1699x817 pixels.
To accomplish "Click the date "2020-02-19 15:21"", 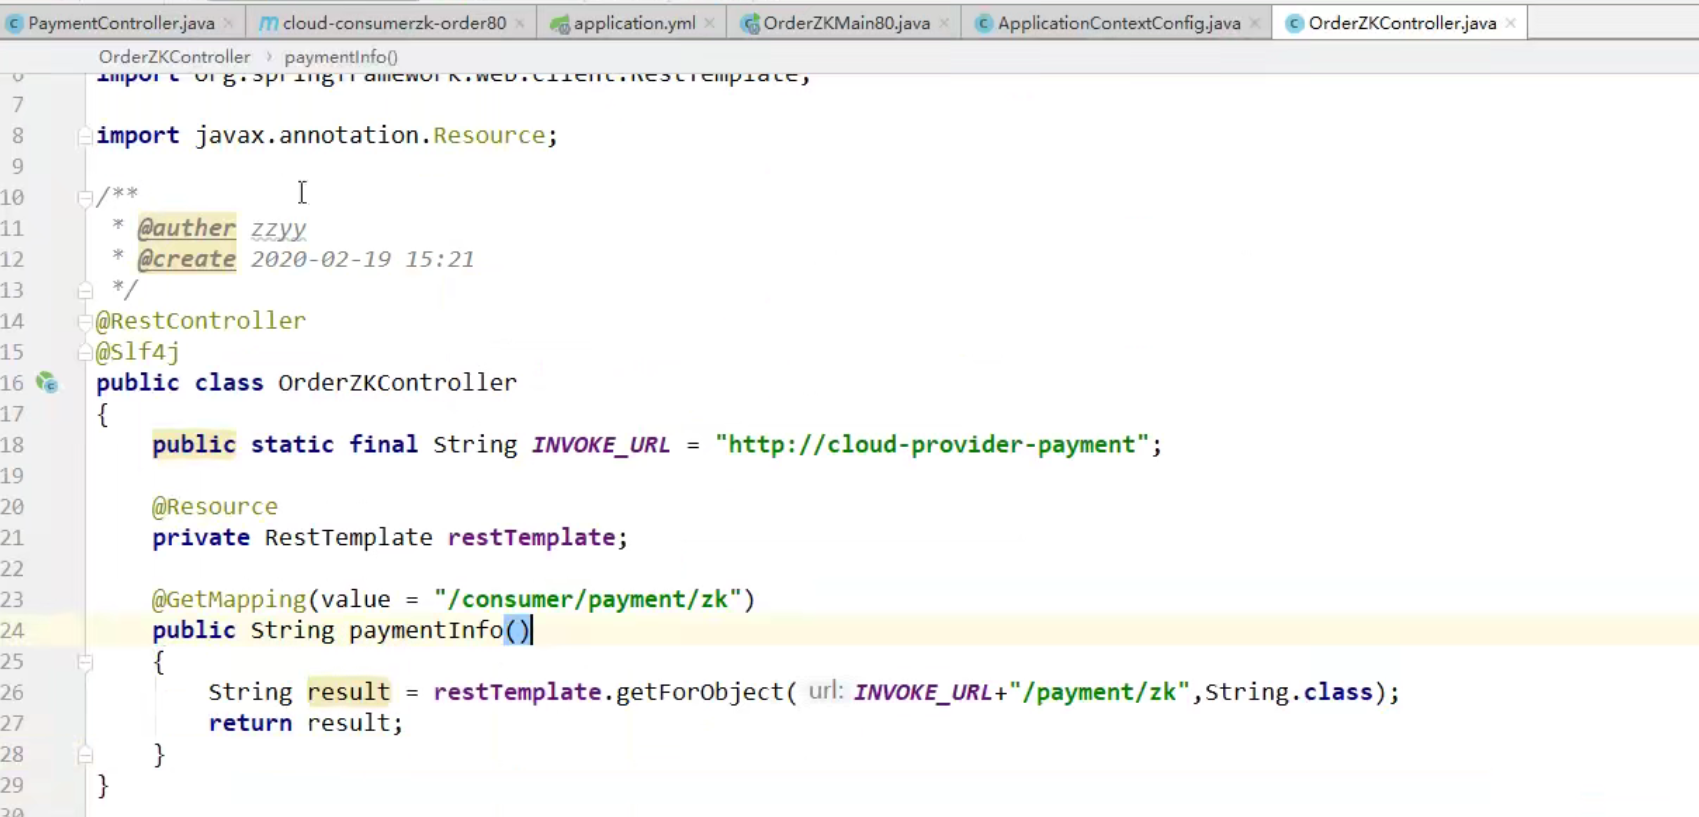I will 362,259.
